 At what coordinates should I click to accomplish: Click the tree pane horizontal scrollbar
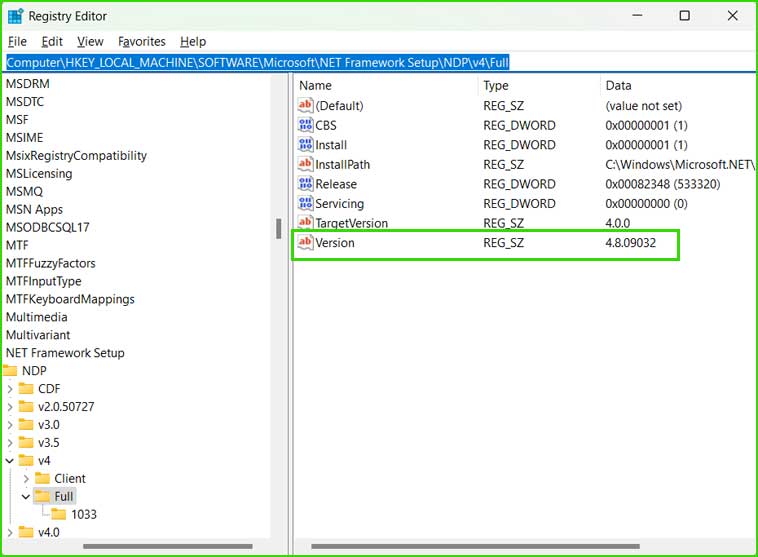tap(167, 546)
